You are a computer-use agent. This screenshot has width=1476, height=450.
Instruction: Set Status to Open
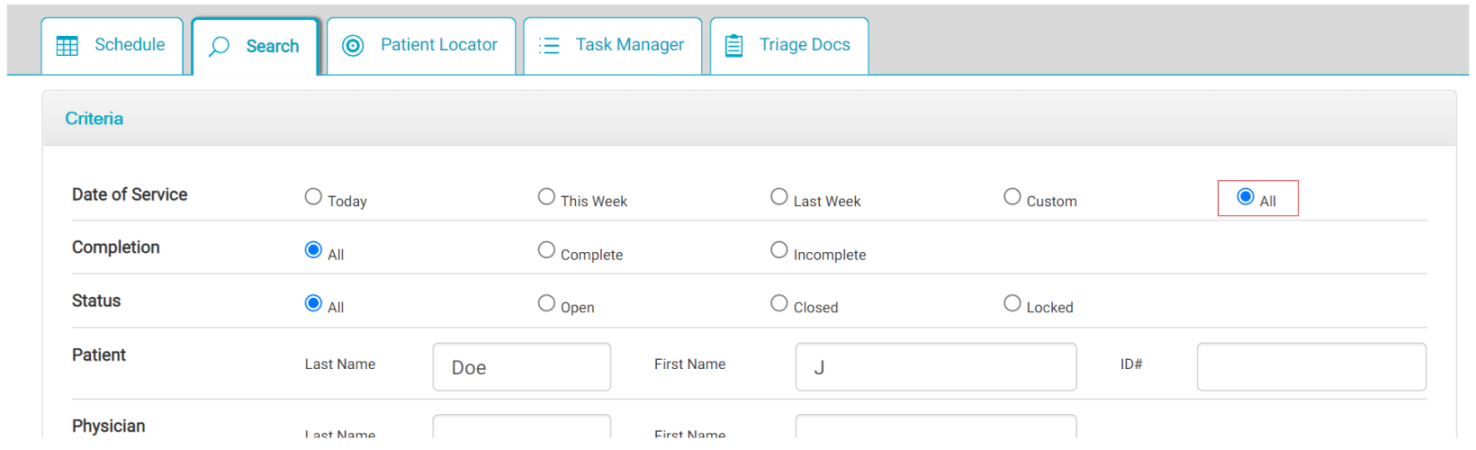pos(546,303)
